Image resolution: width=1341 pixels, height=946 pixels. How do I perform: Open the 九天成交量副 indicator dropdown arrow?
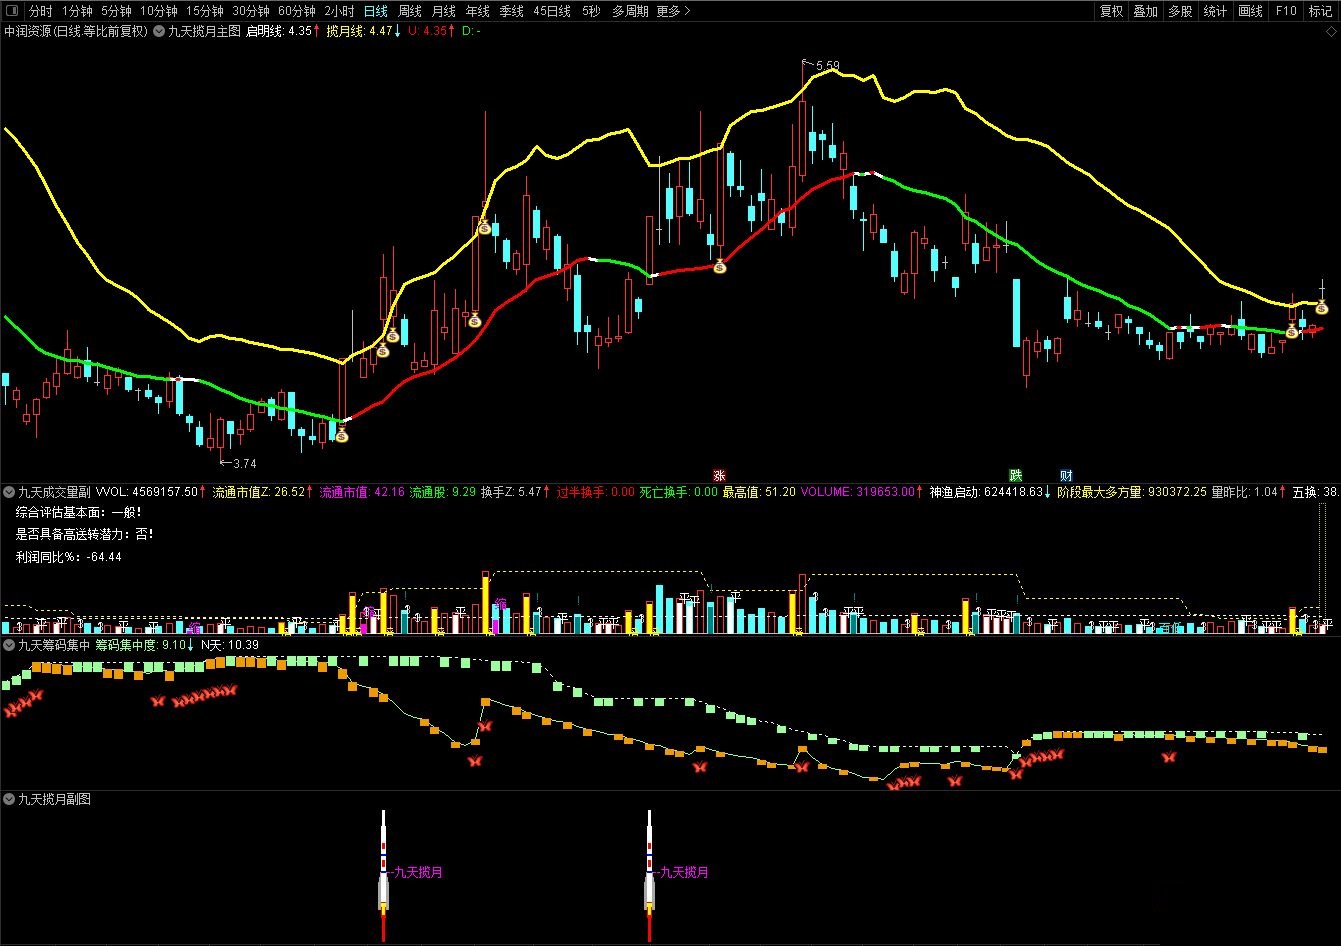point(9,492)
